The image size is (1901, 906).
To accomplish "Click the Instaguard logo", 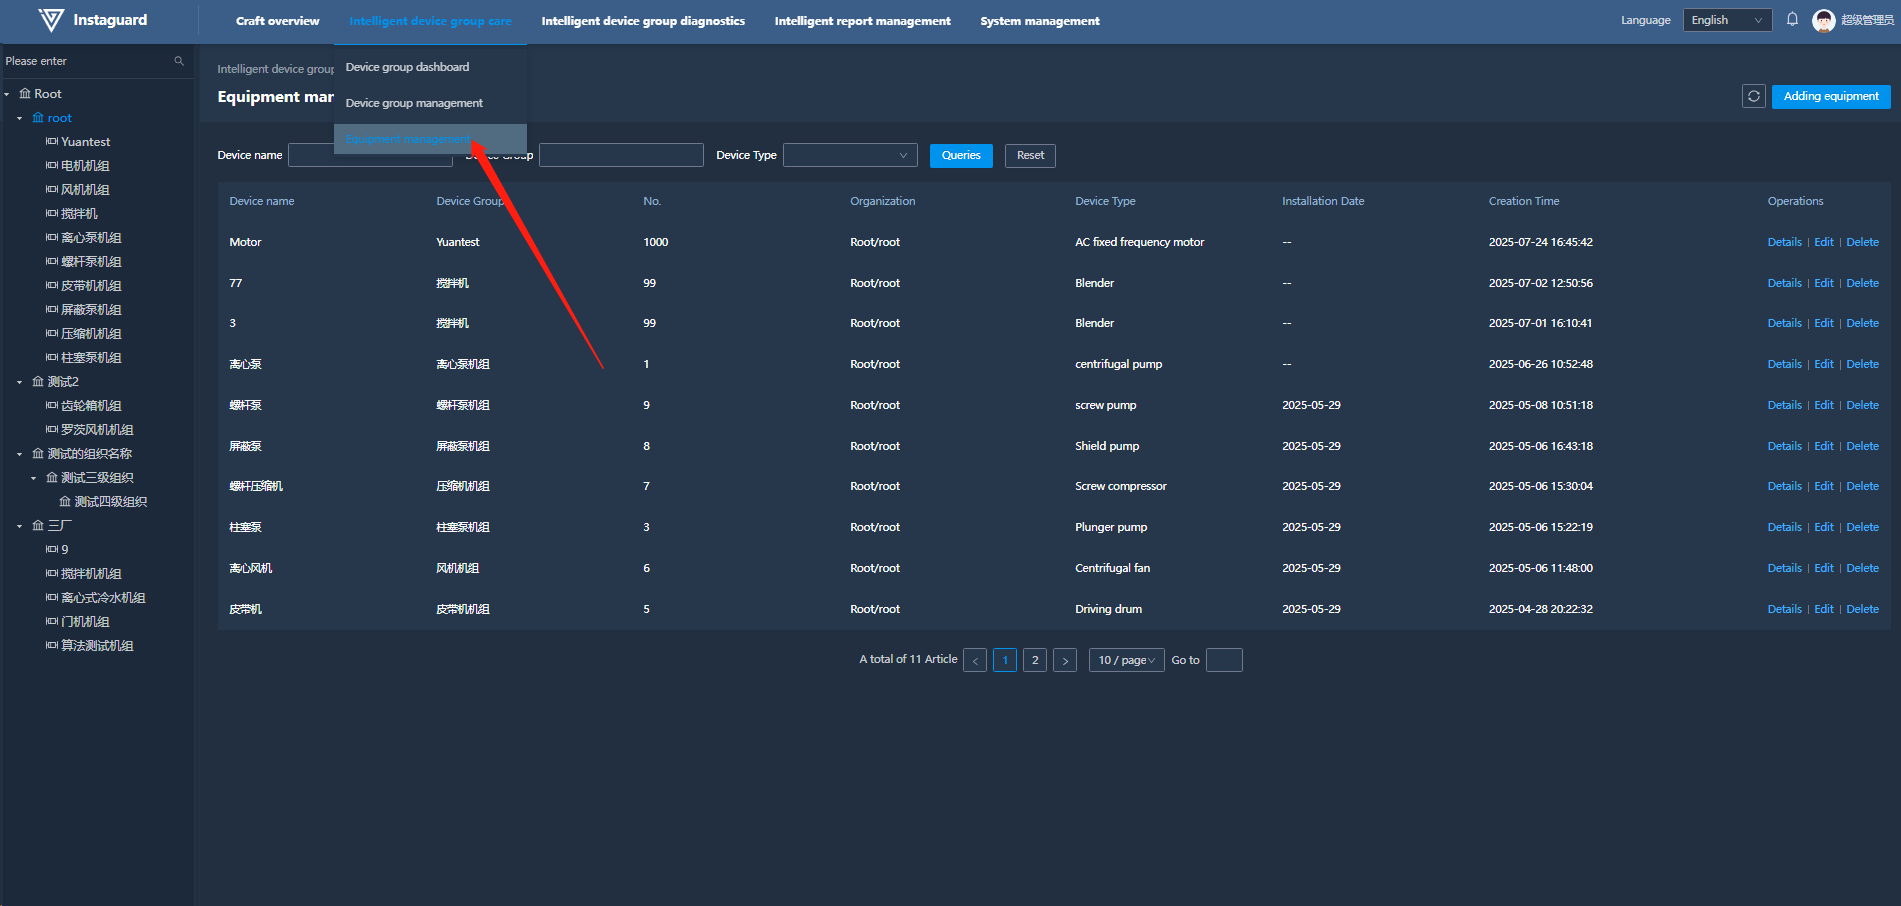I will pos(92,20).
